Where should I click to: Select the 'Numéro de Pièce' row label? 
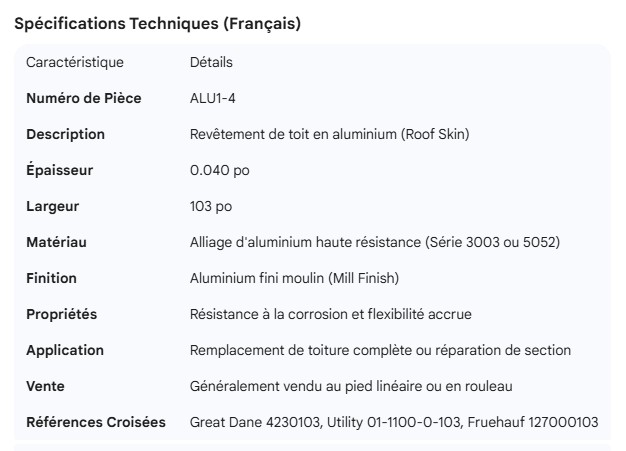[83, 99]
